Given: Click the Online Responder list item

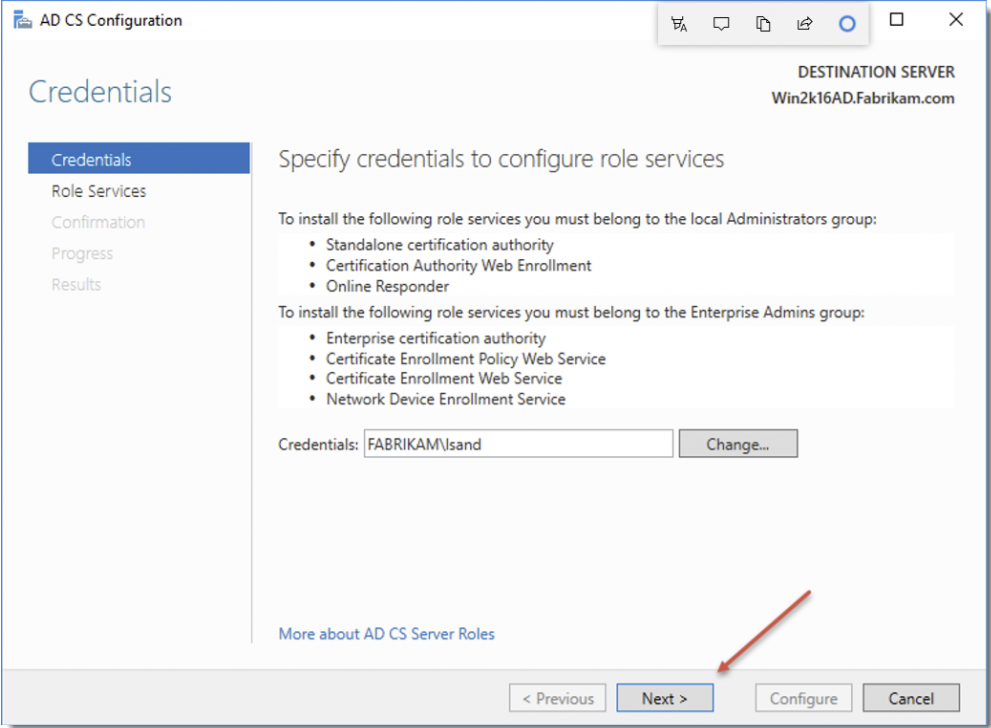Looking at the screenshot, I should pos(387,286).
